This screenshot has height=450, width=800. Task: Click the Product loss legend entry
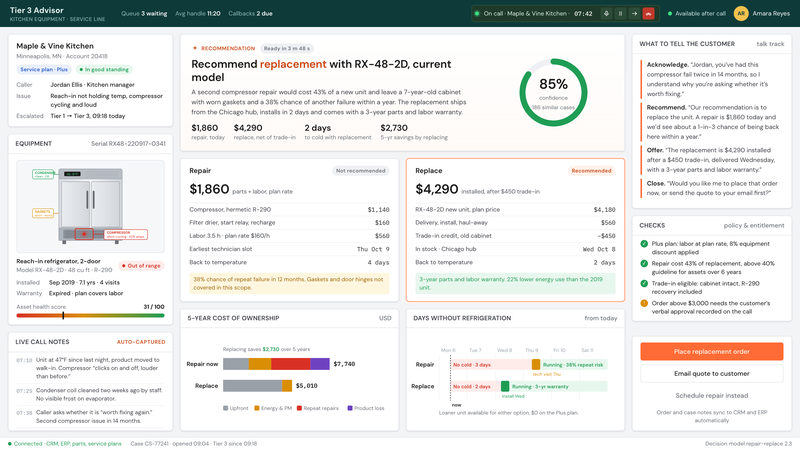[x=366, y=408]
